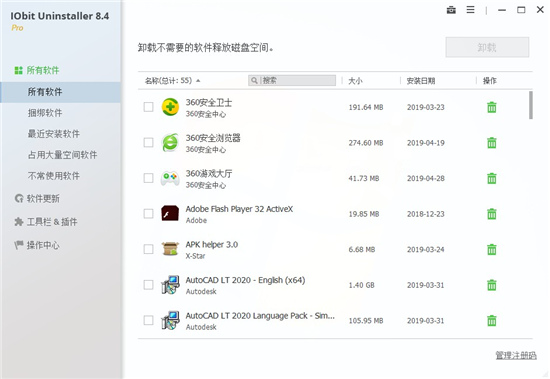Click the search magnifier icon
Image resolution: width=550 pixels, height=379 pixels.
254,80
